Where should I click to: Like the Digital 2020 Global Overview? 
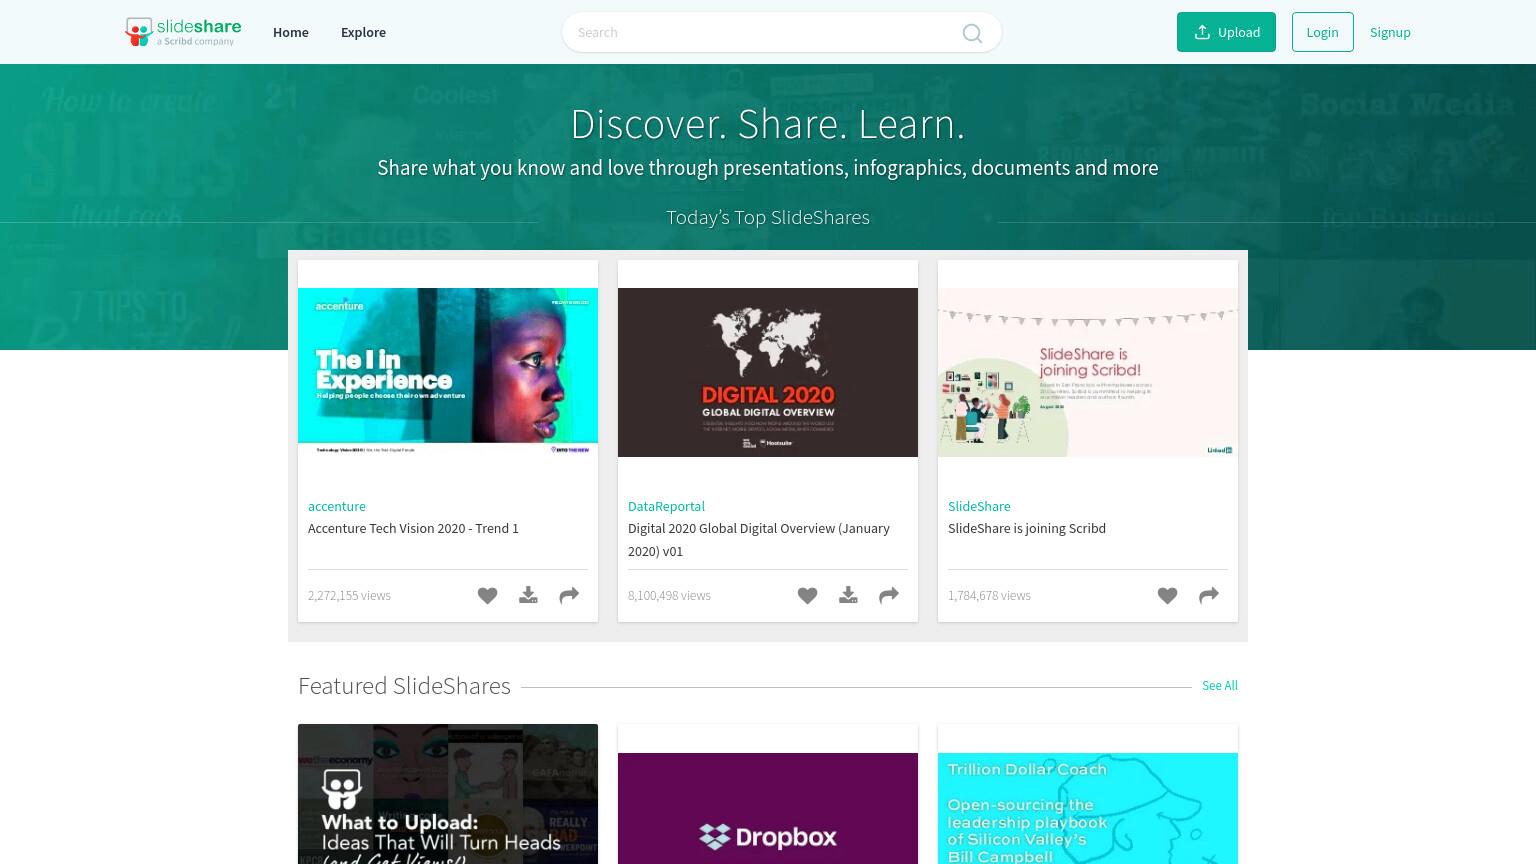point(807,596)
